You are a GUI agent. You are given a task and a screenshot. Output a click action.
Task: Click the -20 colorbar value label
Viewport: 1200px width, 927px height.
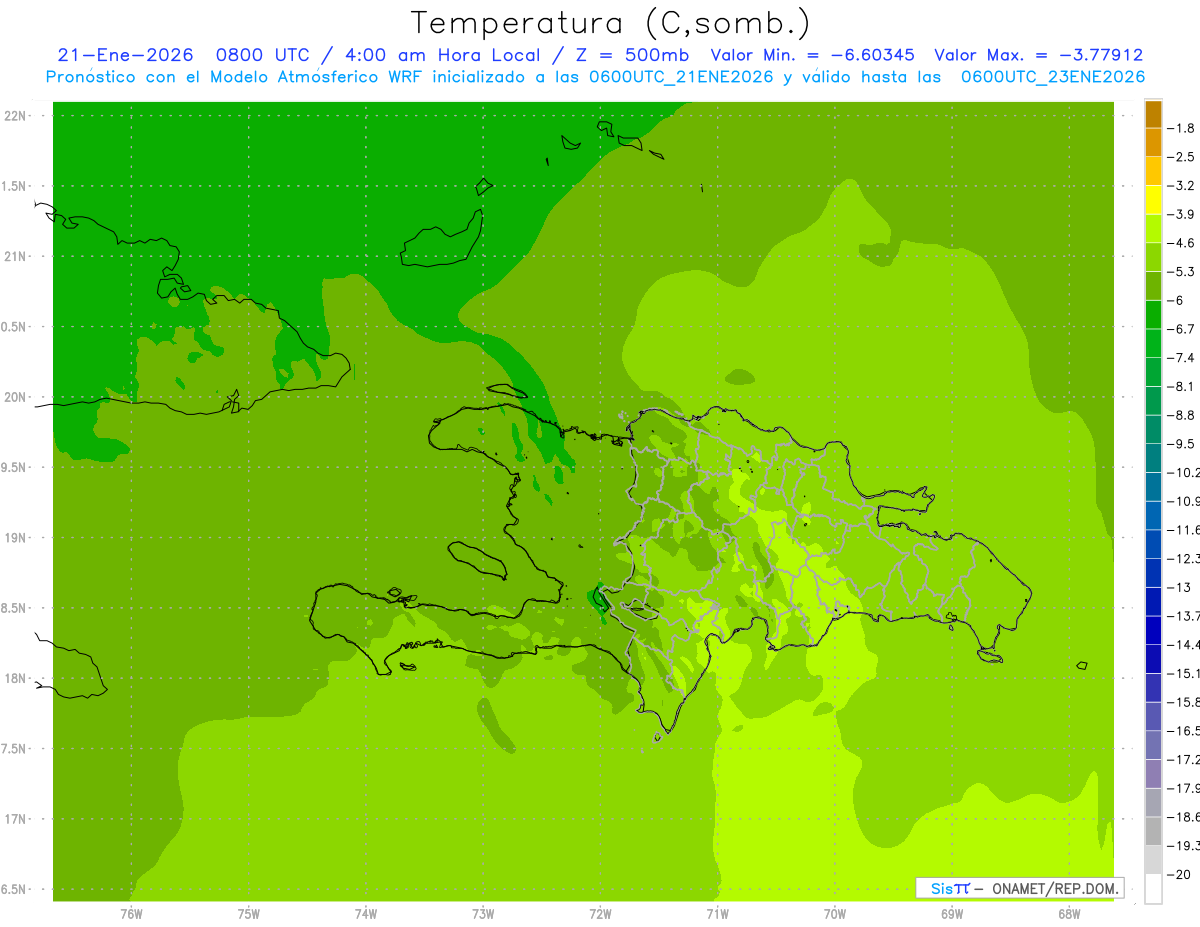[x=1180, y=874]
